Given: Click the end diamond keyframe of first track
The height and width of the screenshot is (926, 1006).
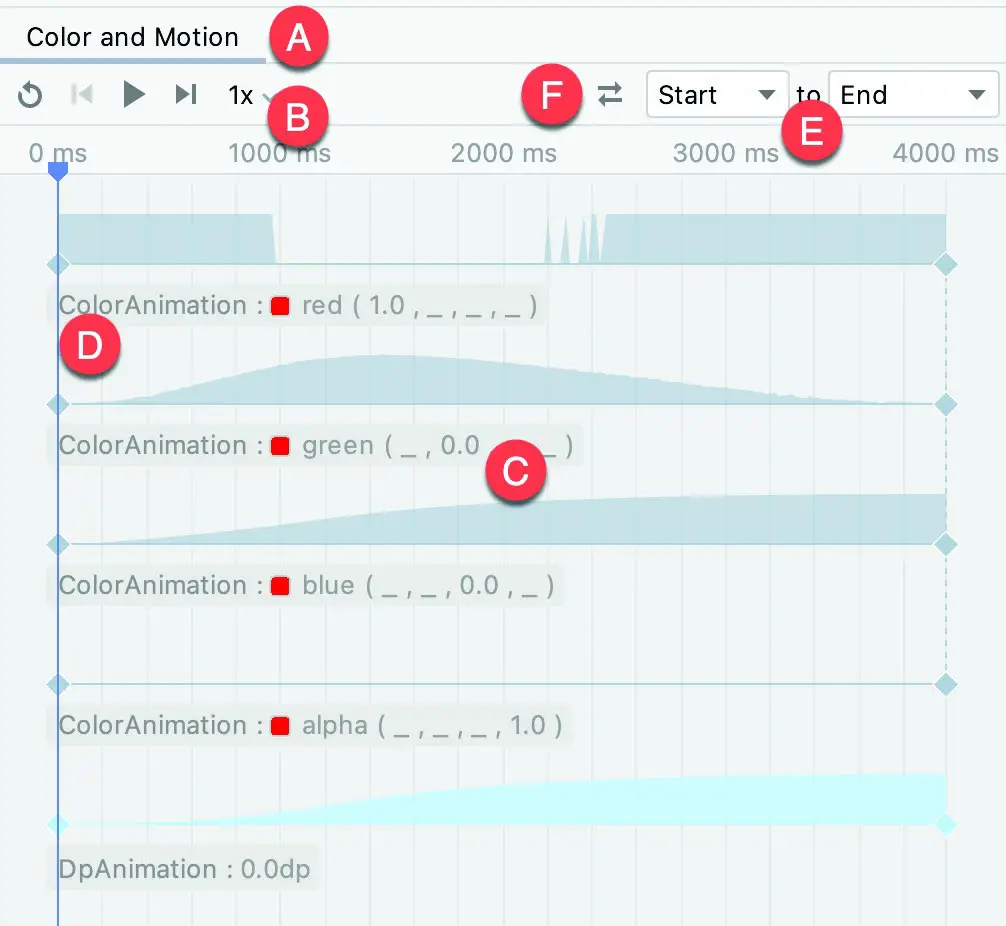Looking at the screenshot, I should [x=946, y=264].
